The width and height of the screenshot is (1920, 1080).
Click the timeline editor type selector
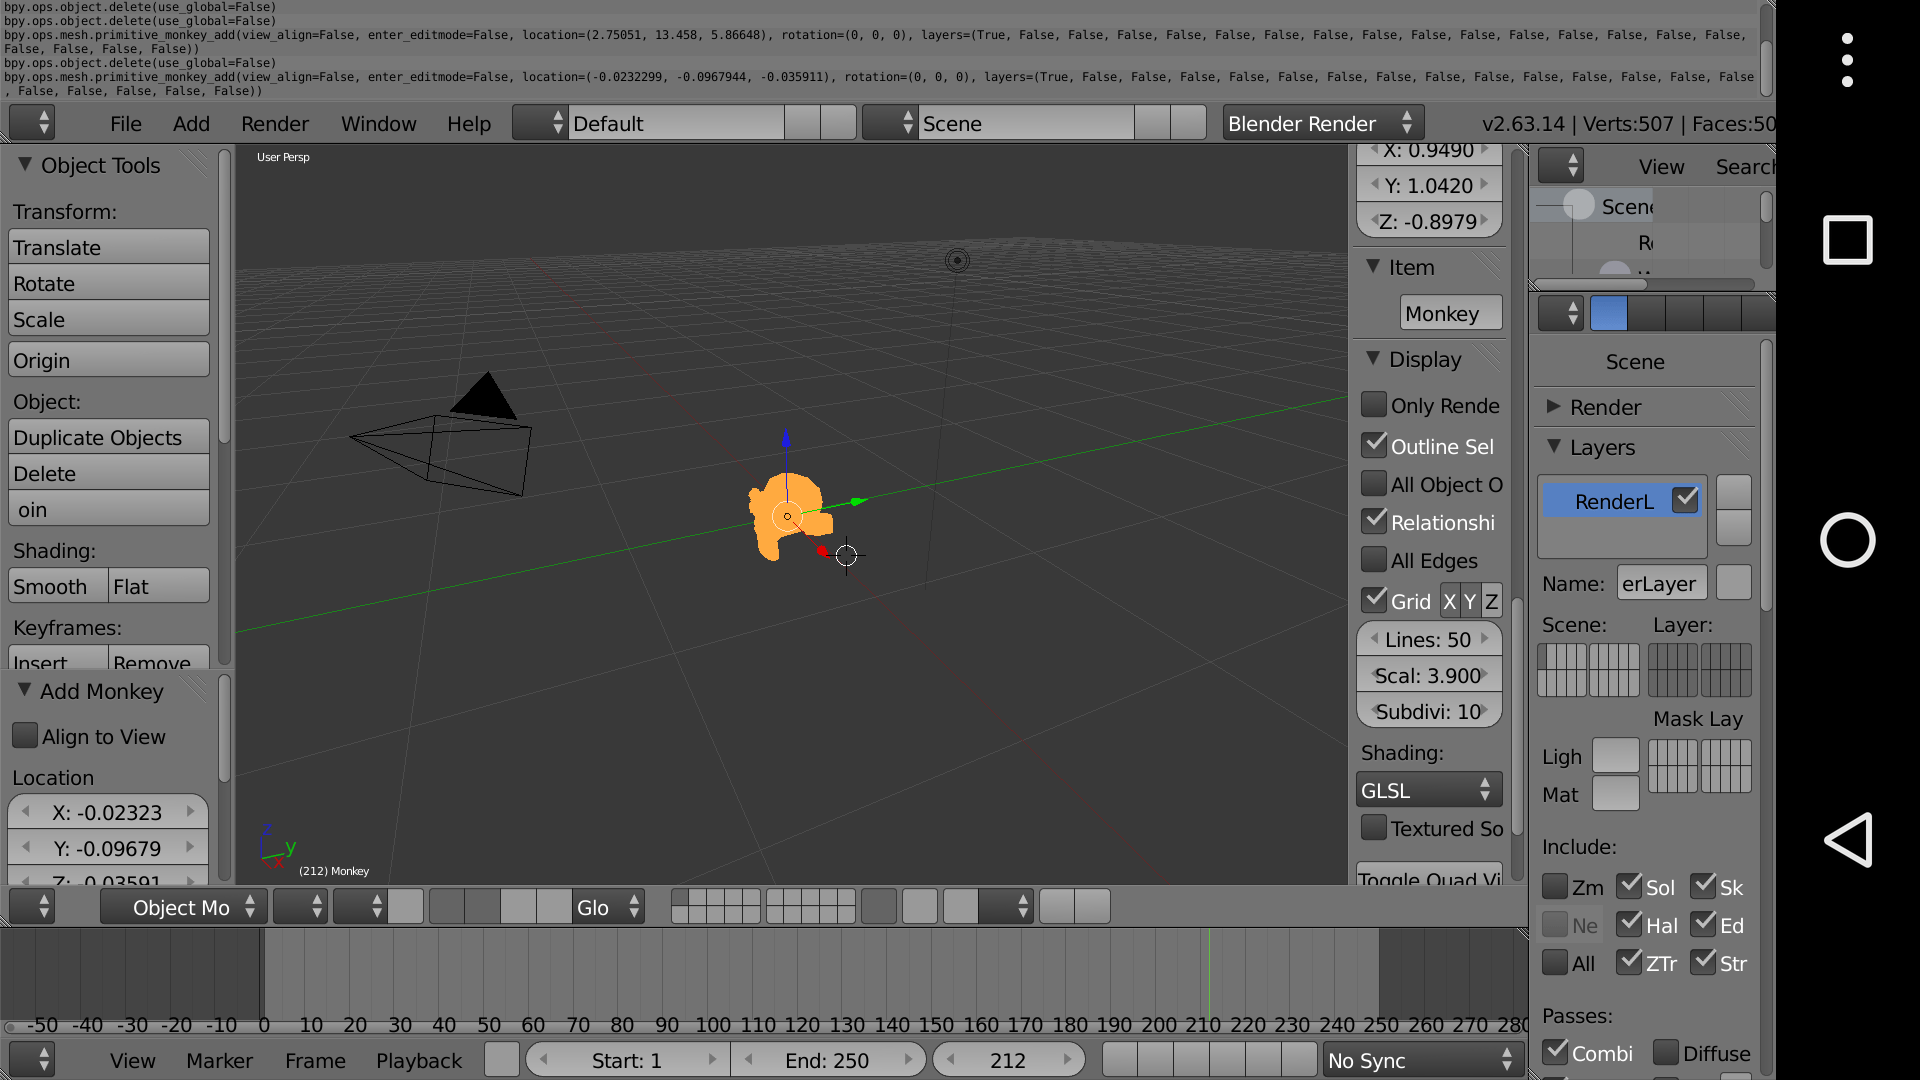point(32,1059)
